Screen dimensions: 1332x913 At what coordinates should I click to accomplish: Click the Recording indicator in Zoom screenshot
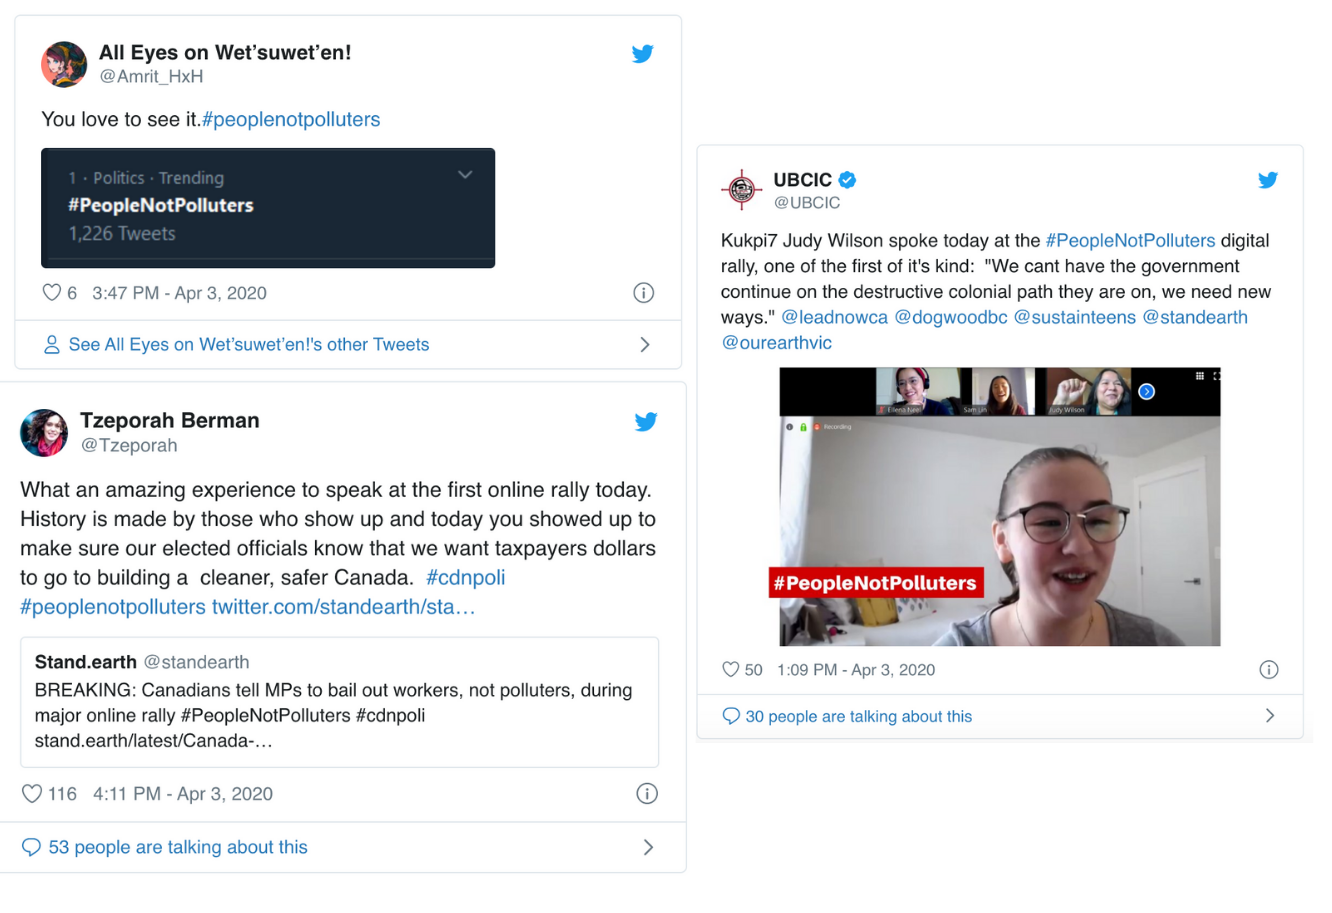[832, 427]
